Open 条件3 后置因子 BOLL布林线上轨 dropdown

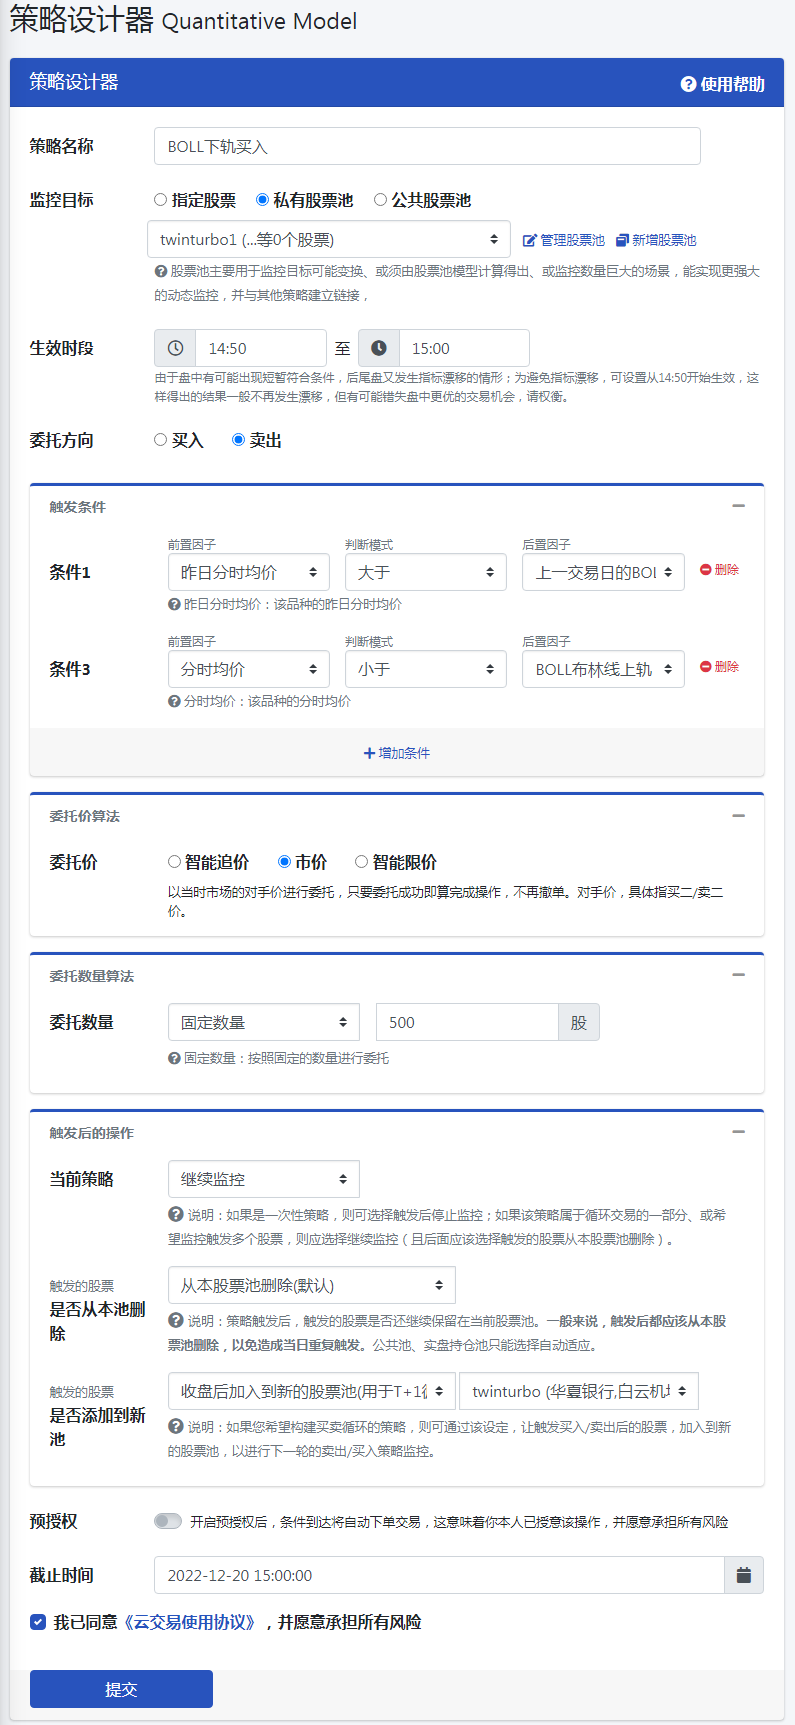(x=603, y=669)
